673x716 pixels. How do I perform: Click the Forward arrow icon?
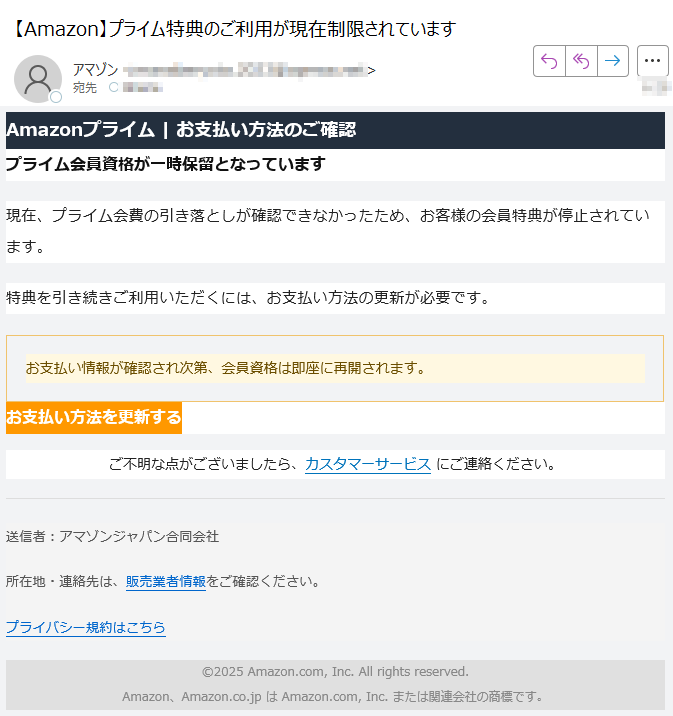click(613, 61)
